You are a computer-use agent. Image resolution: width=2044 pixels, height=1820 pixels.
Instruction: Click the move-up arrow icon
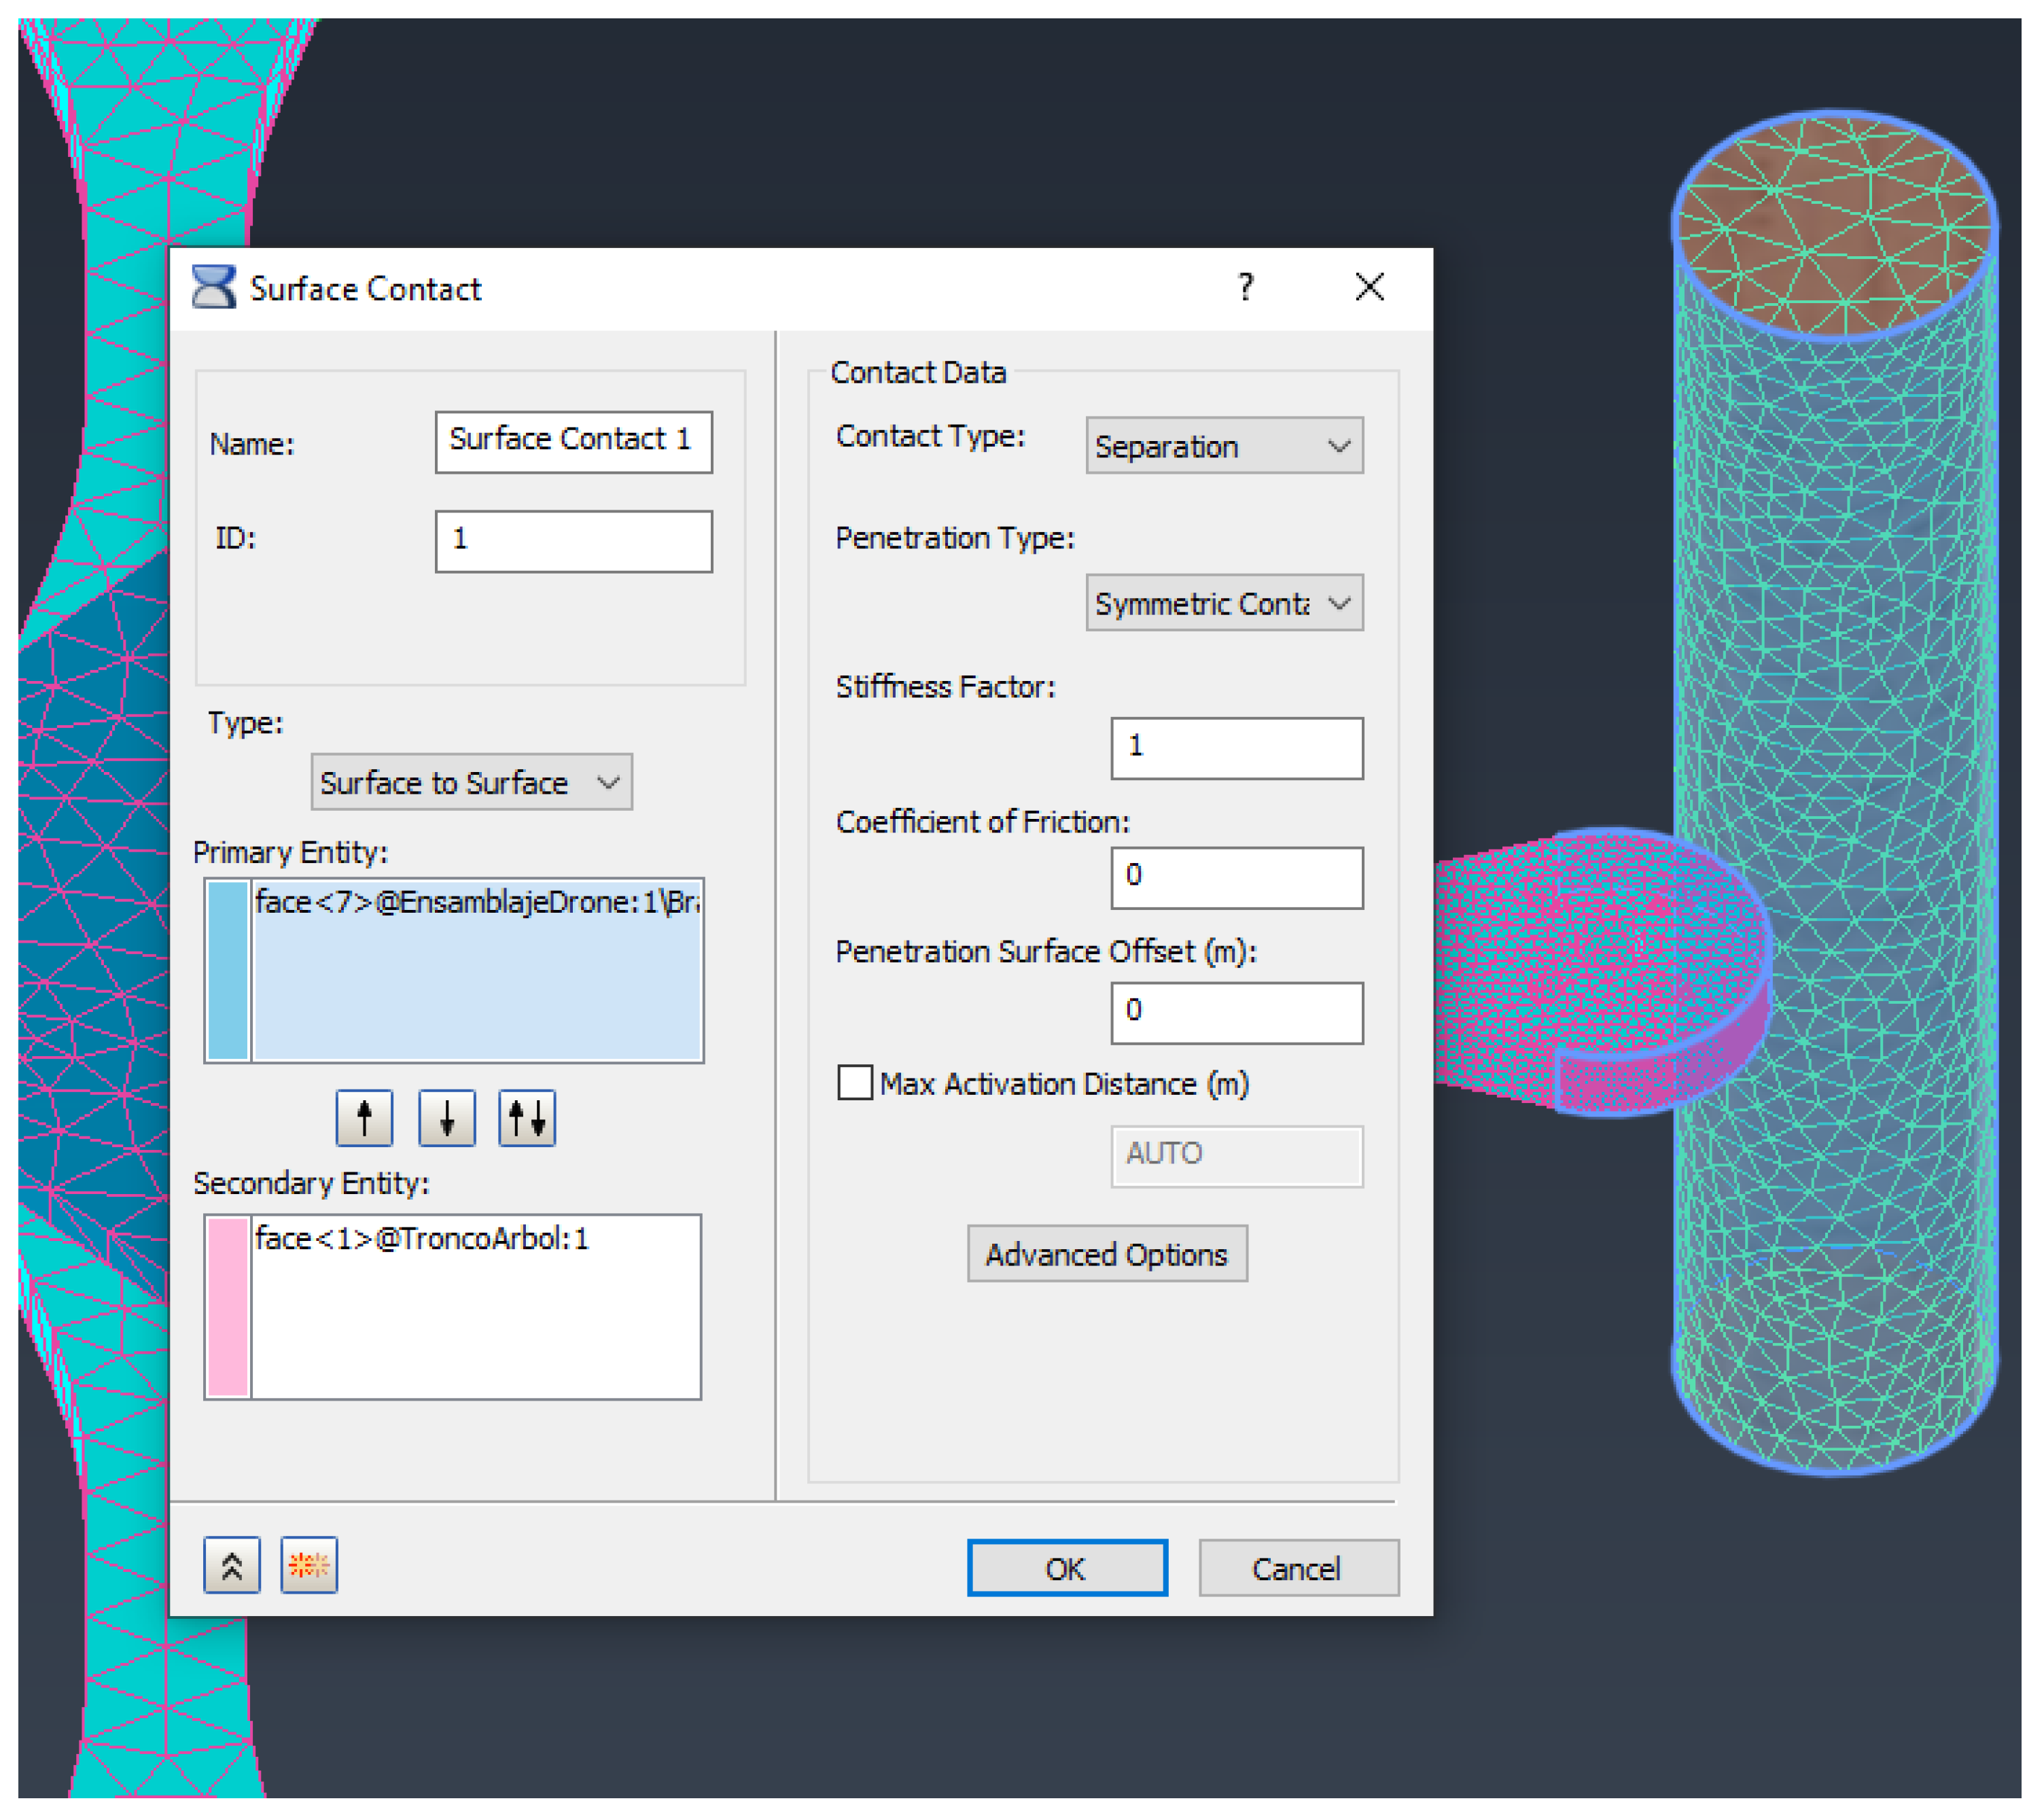(x=364, y=1117)
